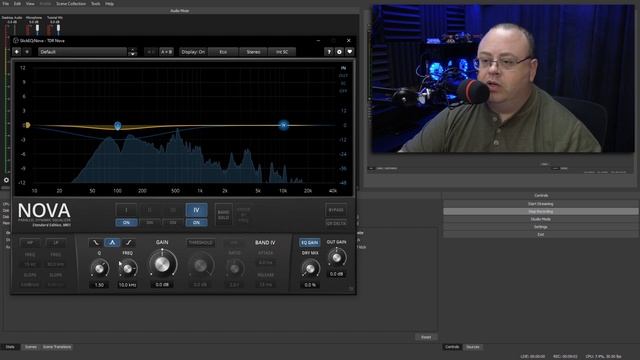Toggle the BAND SOLO button
Screen dimensions: 640x360
click(223, 215)
